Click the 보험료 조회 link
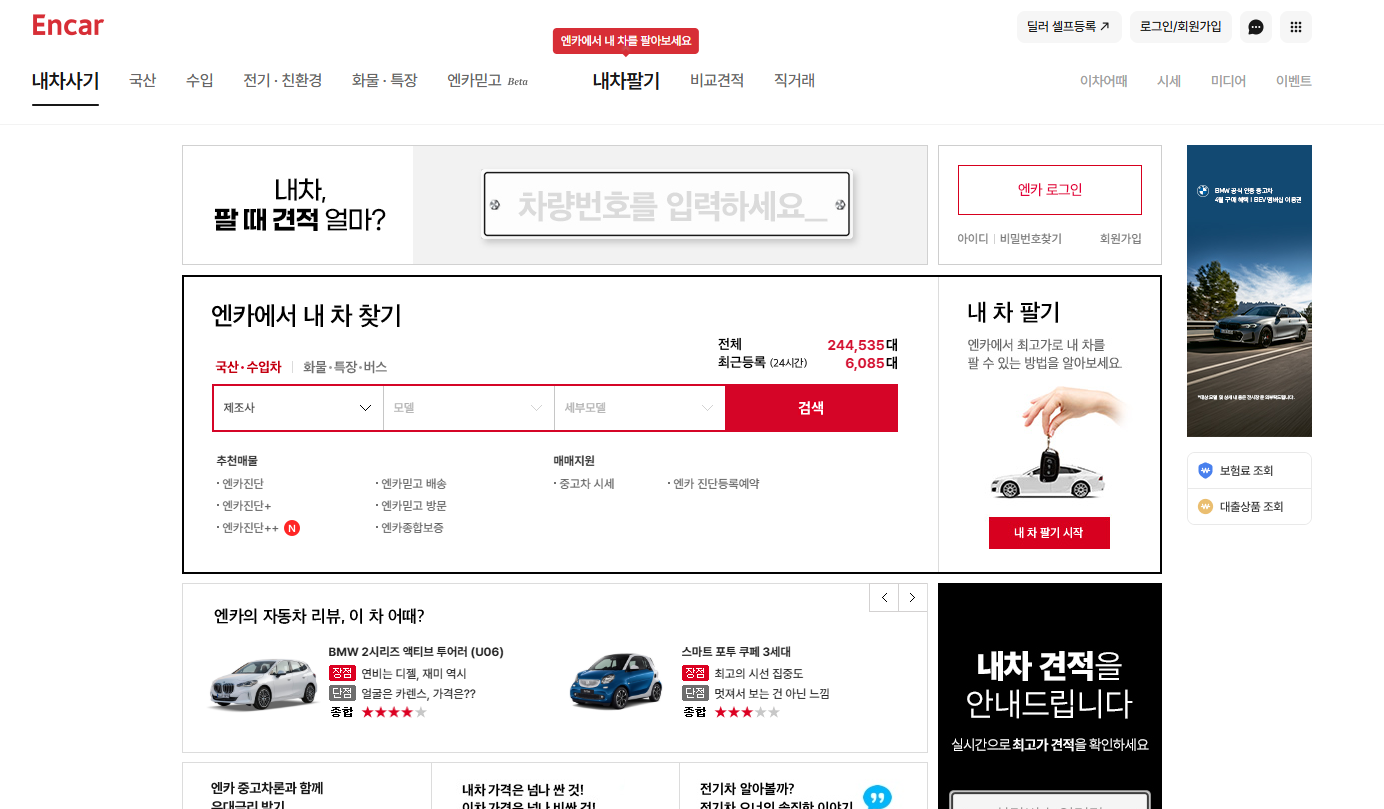The width and height of the screenshot is (1384, 809). [1247, 470]
